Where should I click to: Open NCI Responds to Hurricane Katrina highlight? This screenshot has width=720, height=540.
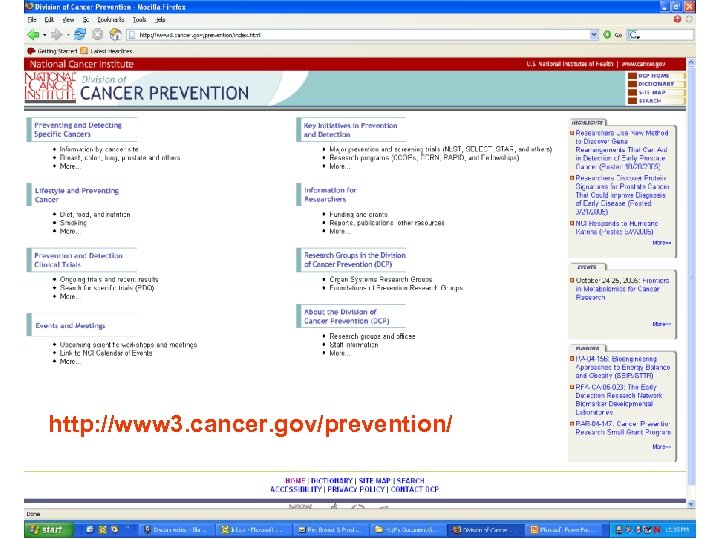pyautogui.click(x=617, y=228)
